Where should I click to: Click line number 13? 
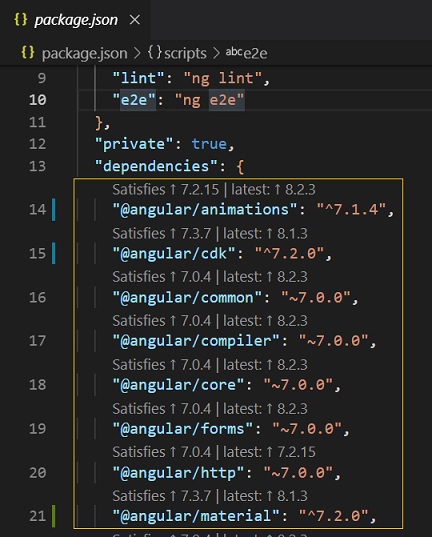point(37,166)
